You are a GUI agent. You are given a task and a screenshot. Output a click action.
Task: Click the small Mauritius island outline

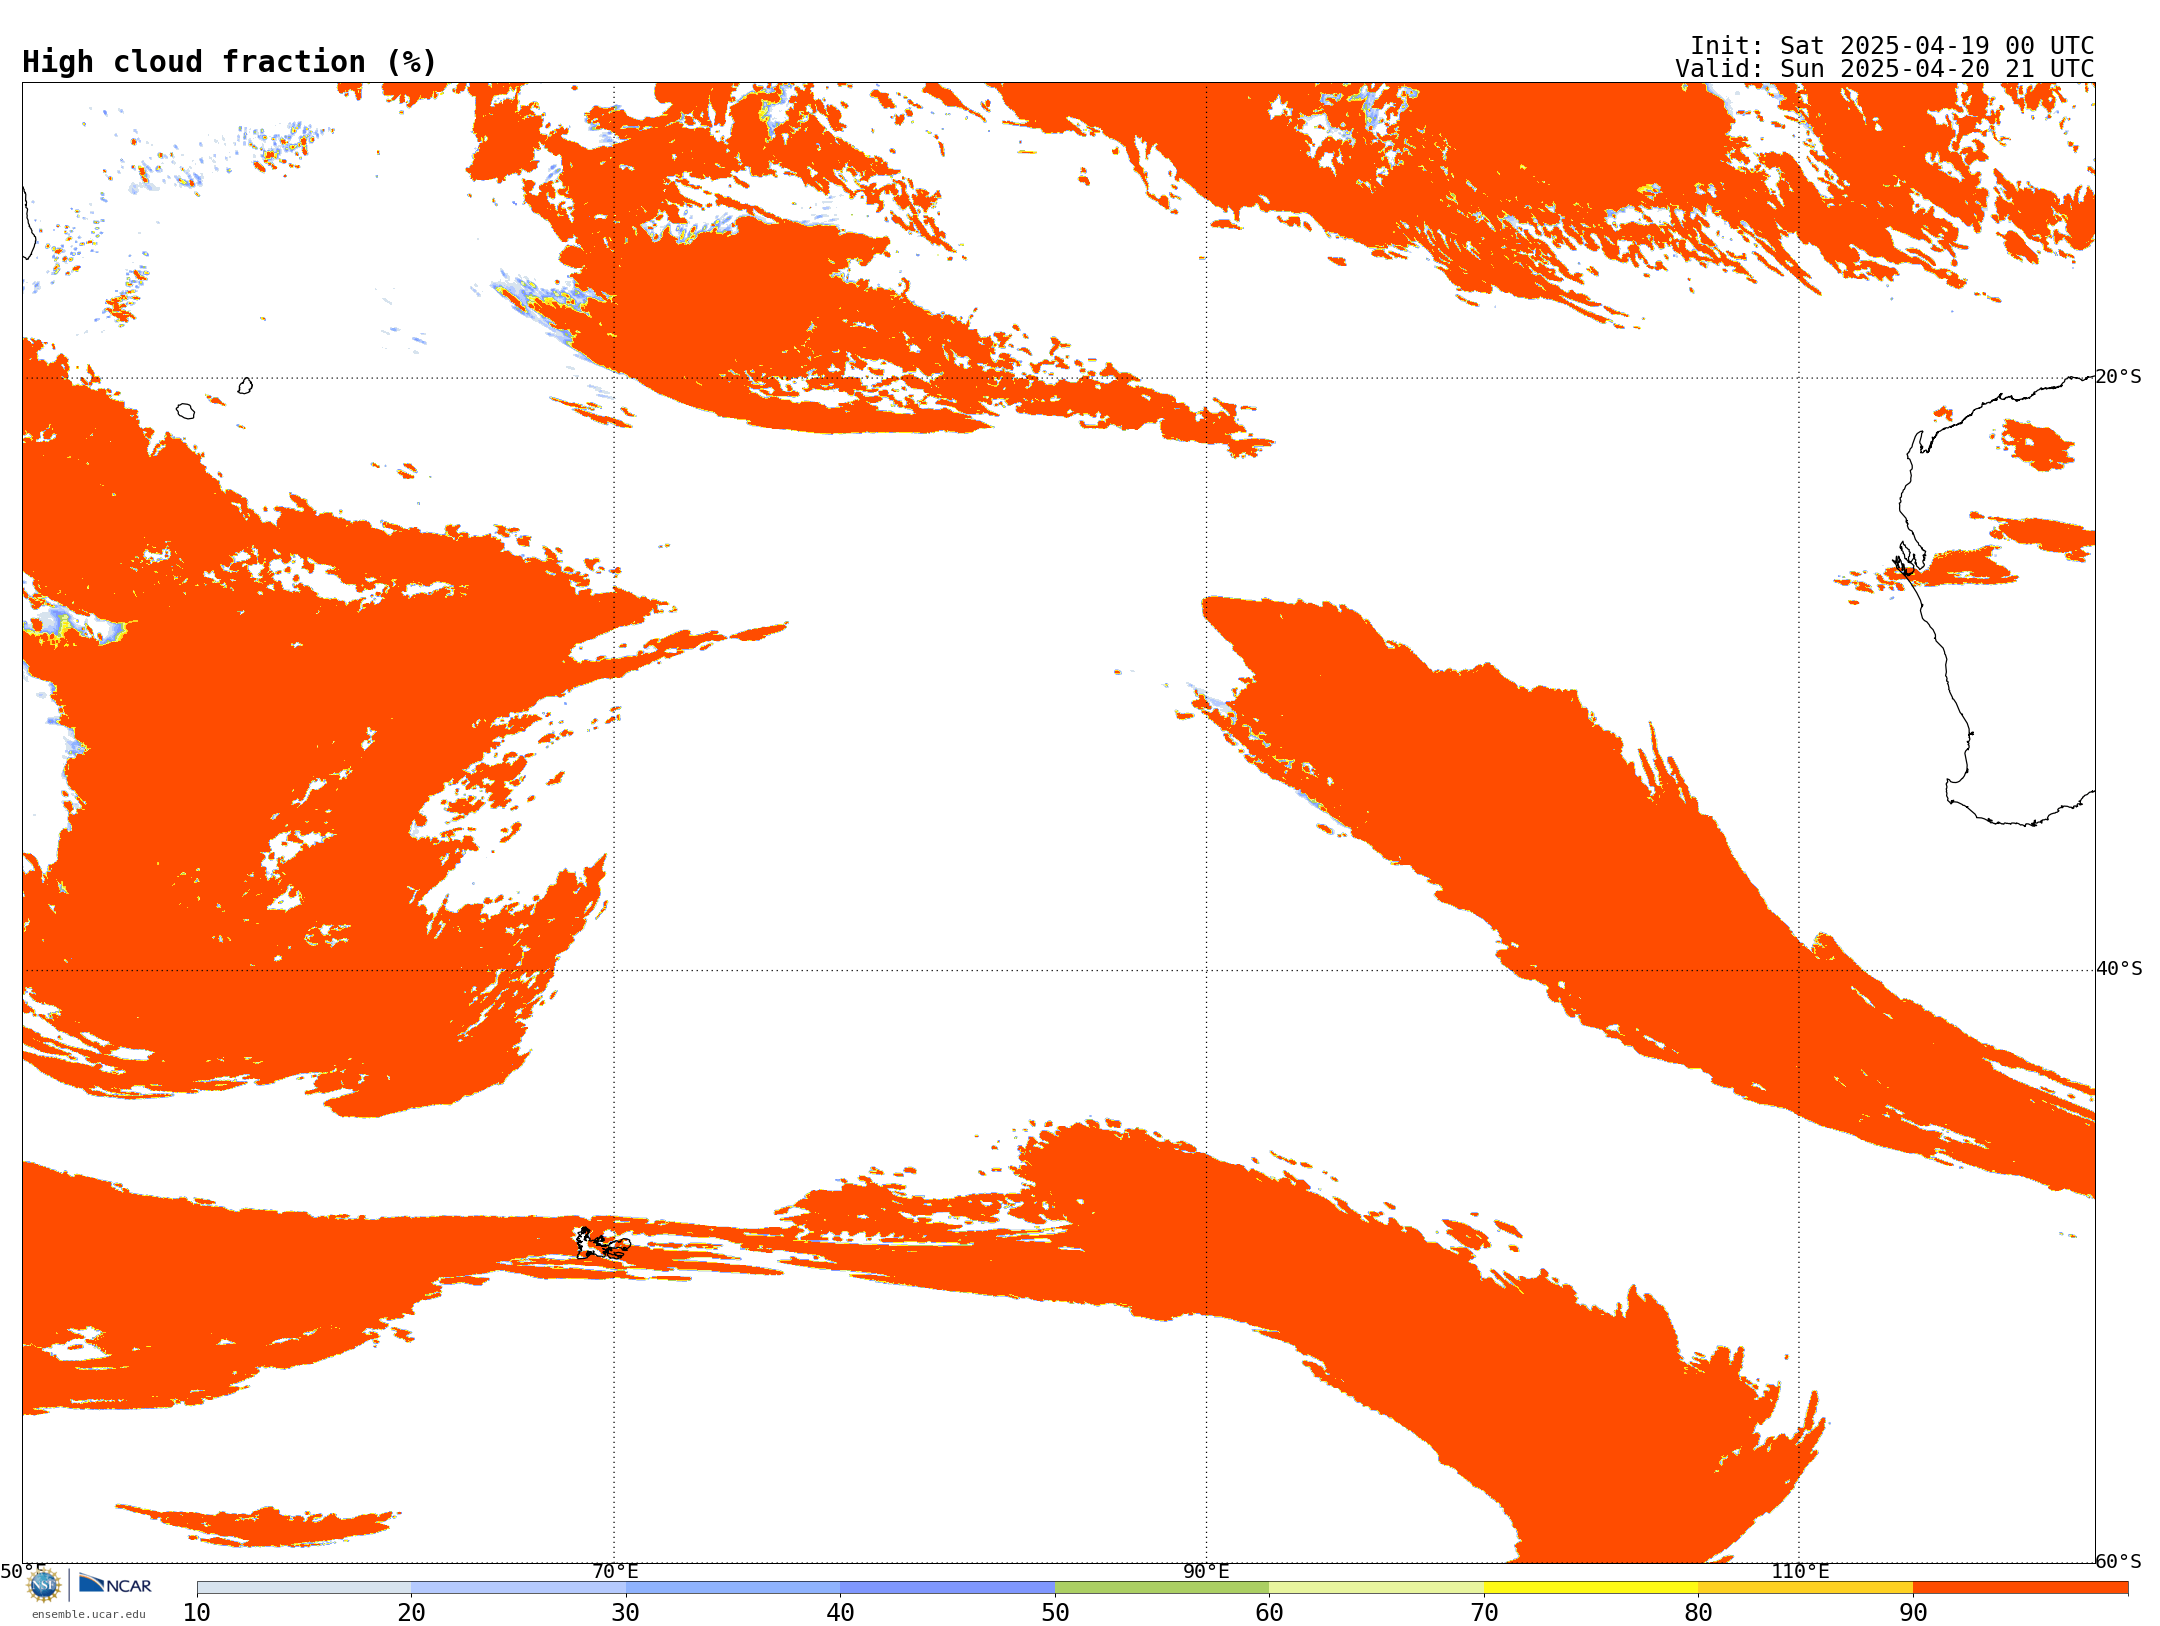(245, 385)
